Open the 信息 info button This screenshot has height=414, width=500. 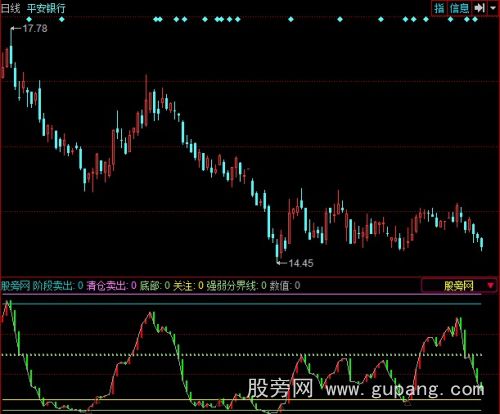(x=459, y=8)
